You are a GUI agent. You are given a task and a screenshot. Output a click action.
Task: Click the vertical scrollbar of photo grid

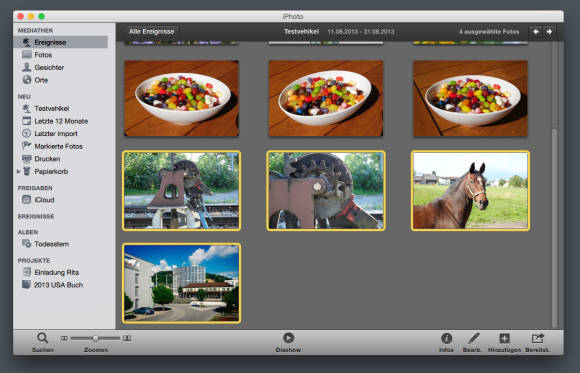(554, 228)
